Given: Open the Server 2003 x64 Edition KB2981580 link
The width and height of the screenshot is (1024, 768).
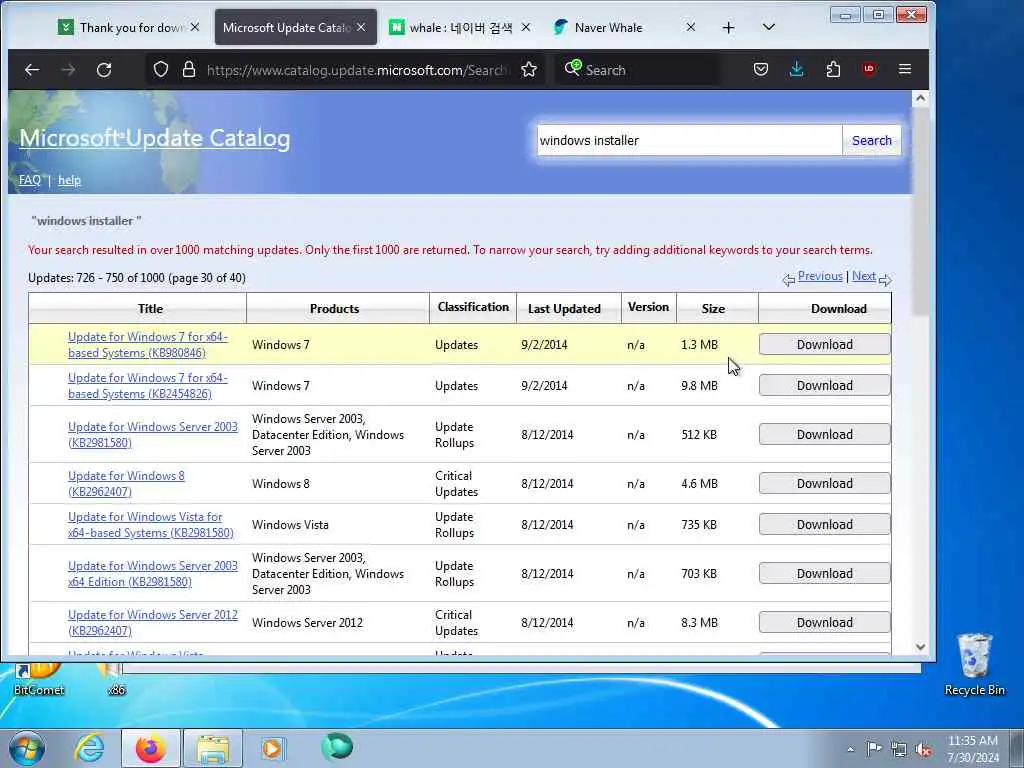Looking at the screenshot, I should 153,574.
